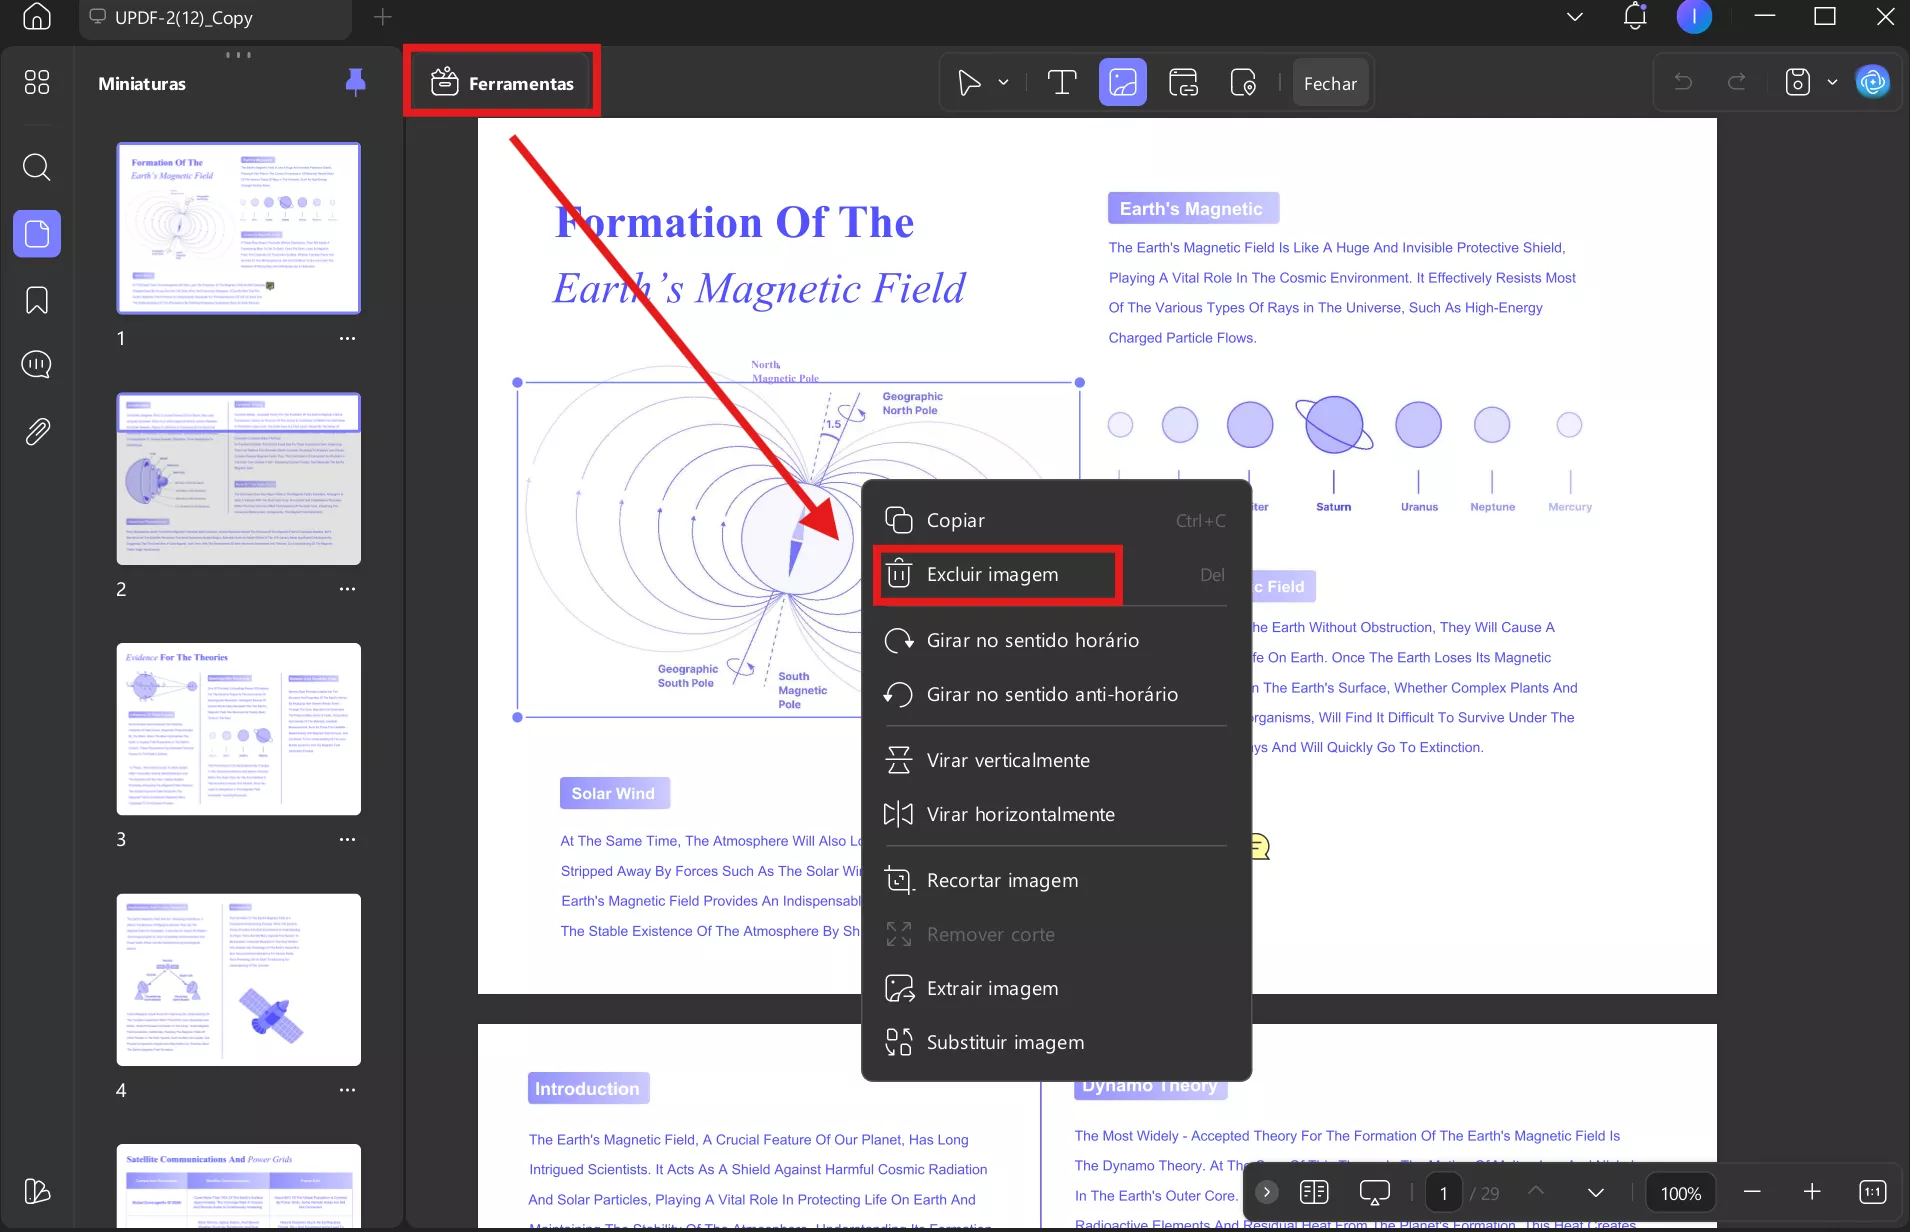
Task: Go to previous page with up chevron
Action: [1537, 1191]
